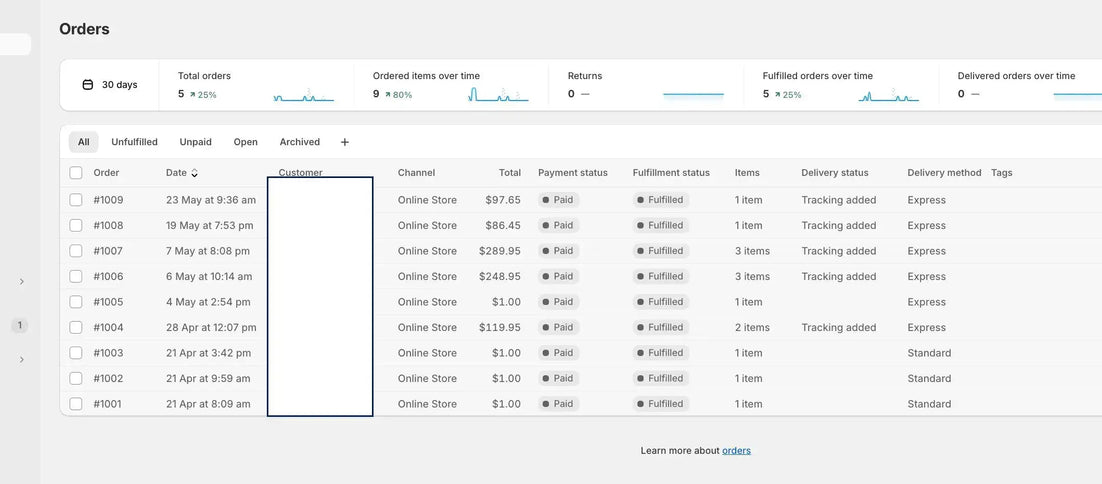The width and height of the screenshot is (1102, 484).
Task: Click the sort arrows icon next to Date
Action: click(x=195, y=173)
